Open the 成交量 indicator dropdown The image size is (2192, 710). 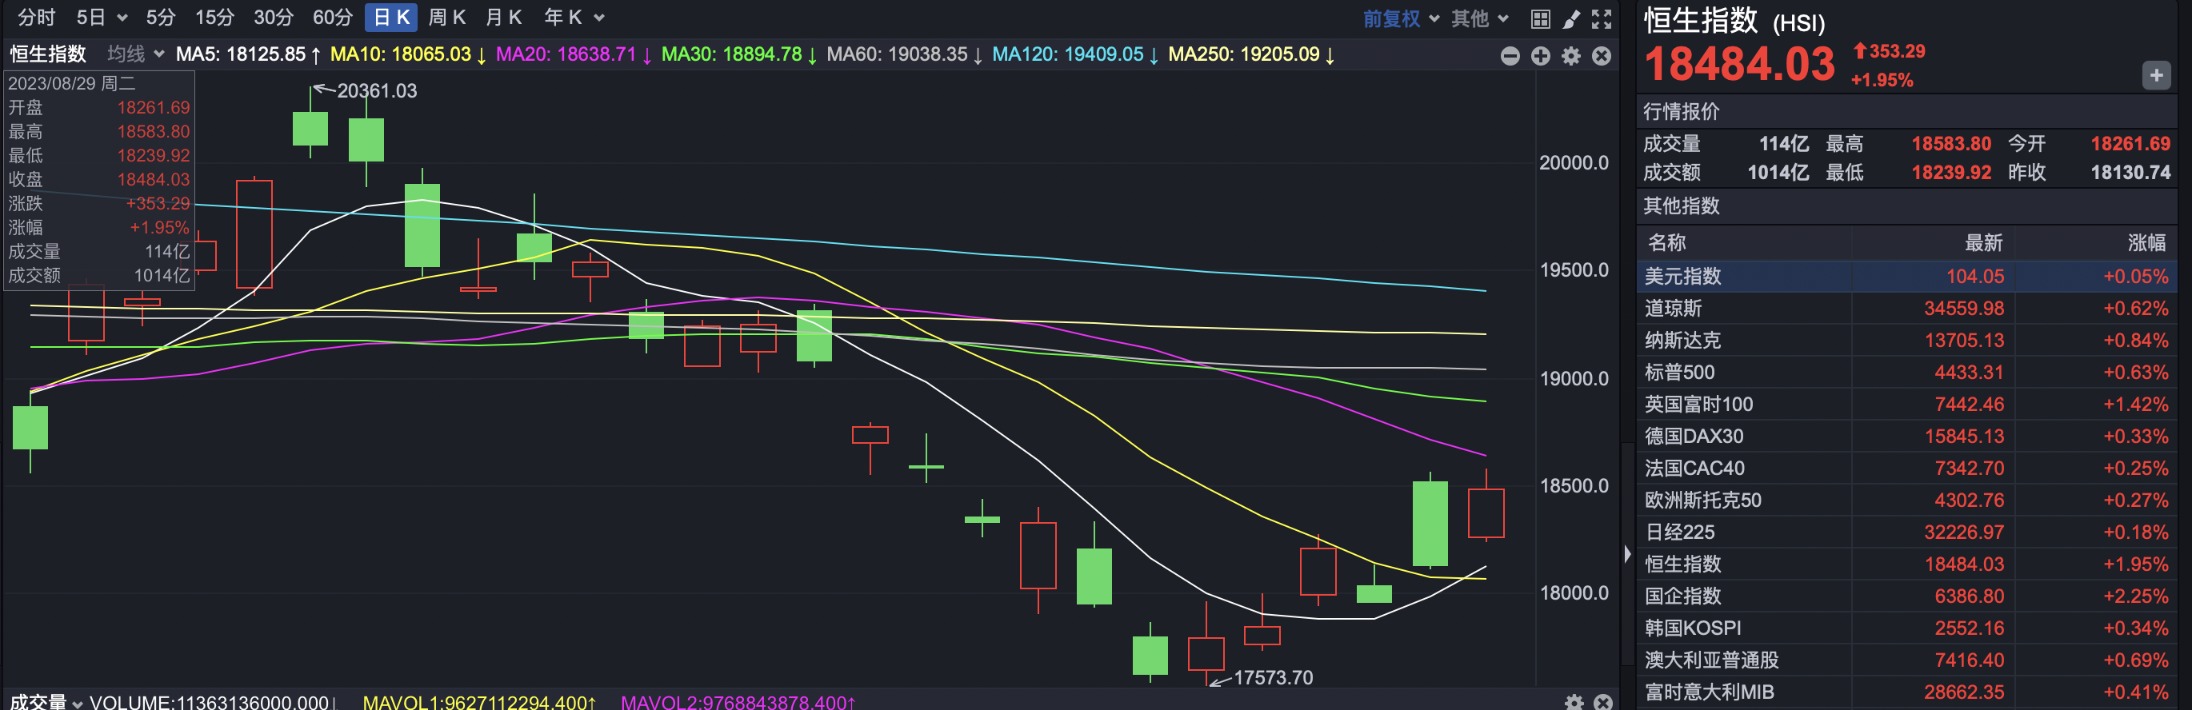point(46,702)
